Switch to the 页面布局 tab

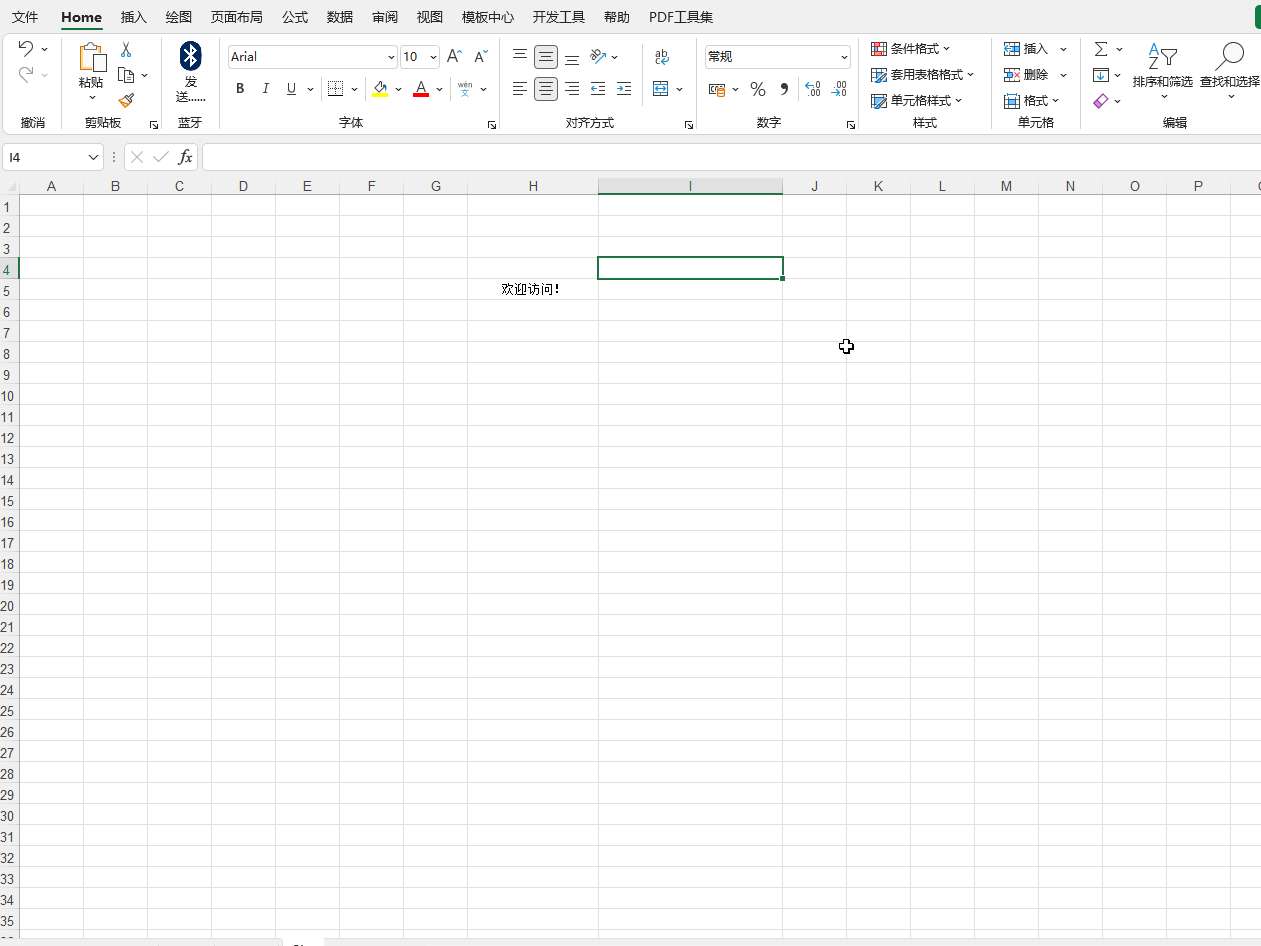click(x=237, y=17)
